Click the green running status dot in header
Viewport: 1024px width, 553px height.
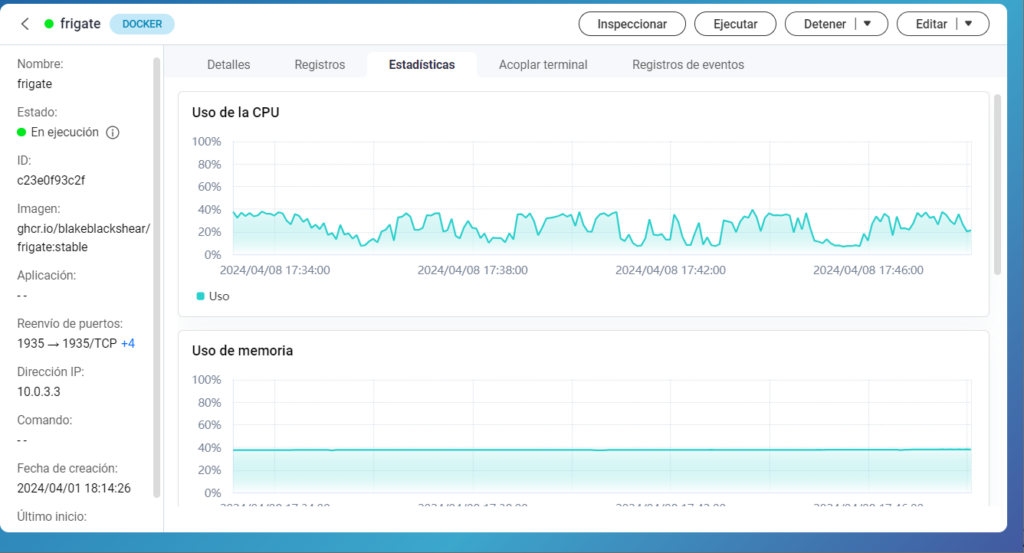[49, 24]
